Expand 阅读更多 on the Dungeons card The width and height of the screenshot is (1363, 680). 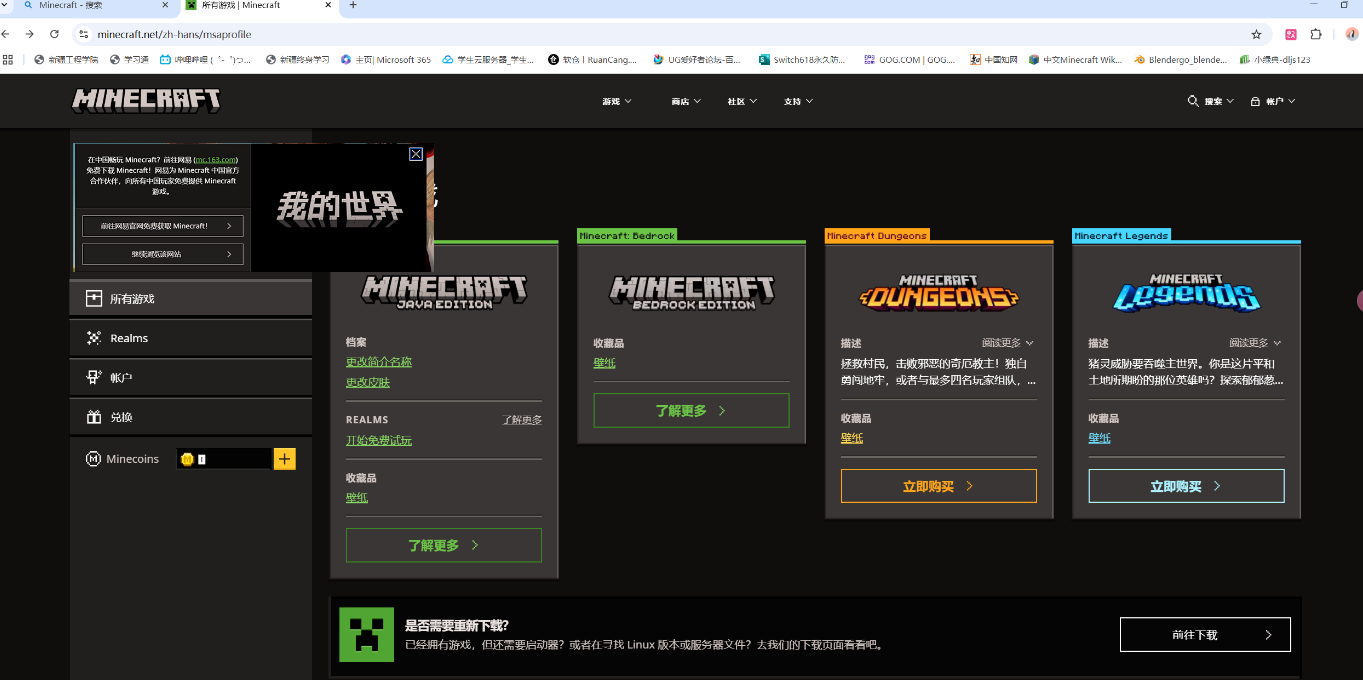point(1008,343)
